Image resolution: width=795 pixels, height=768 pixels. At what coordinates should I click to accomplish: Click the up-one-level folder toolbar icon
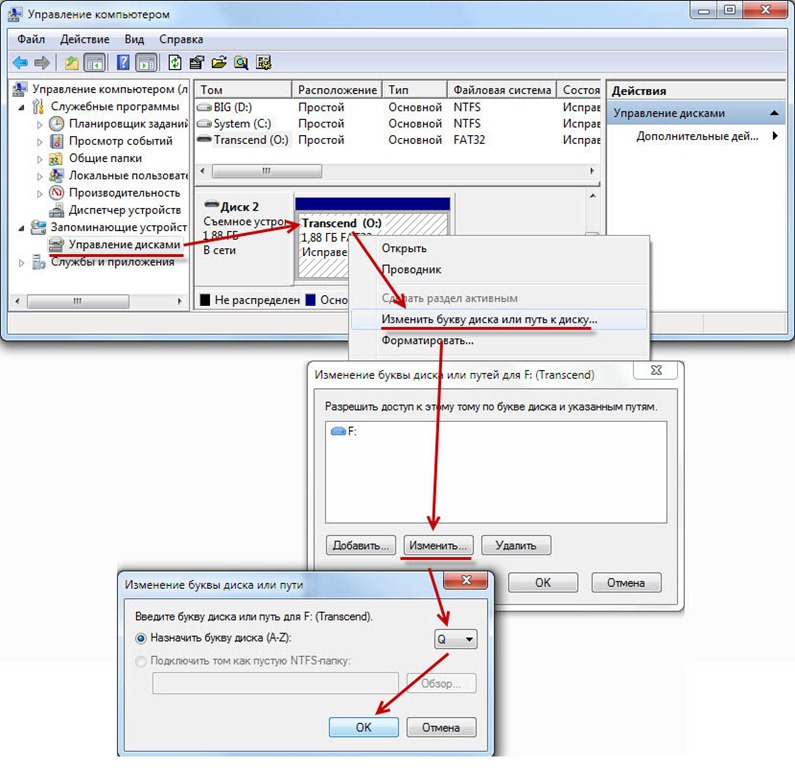point(71,62)
